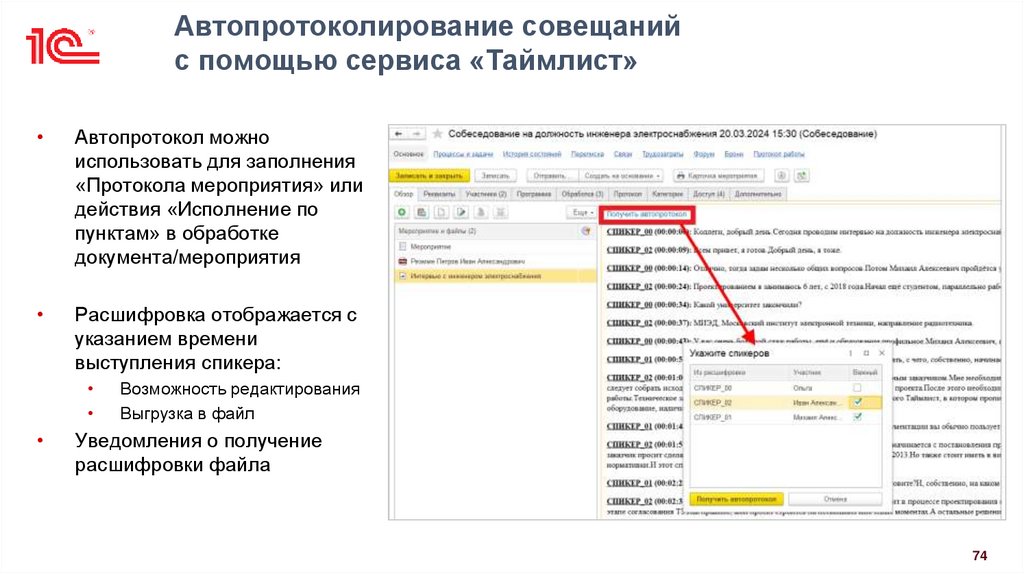
Task: Open the Создать на основании dropdown
Action: tap(622, 176)
